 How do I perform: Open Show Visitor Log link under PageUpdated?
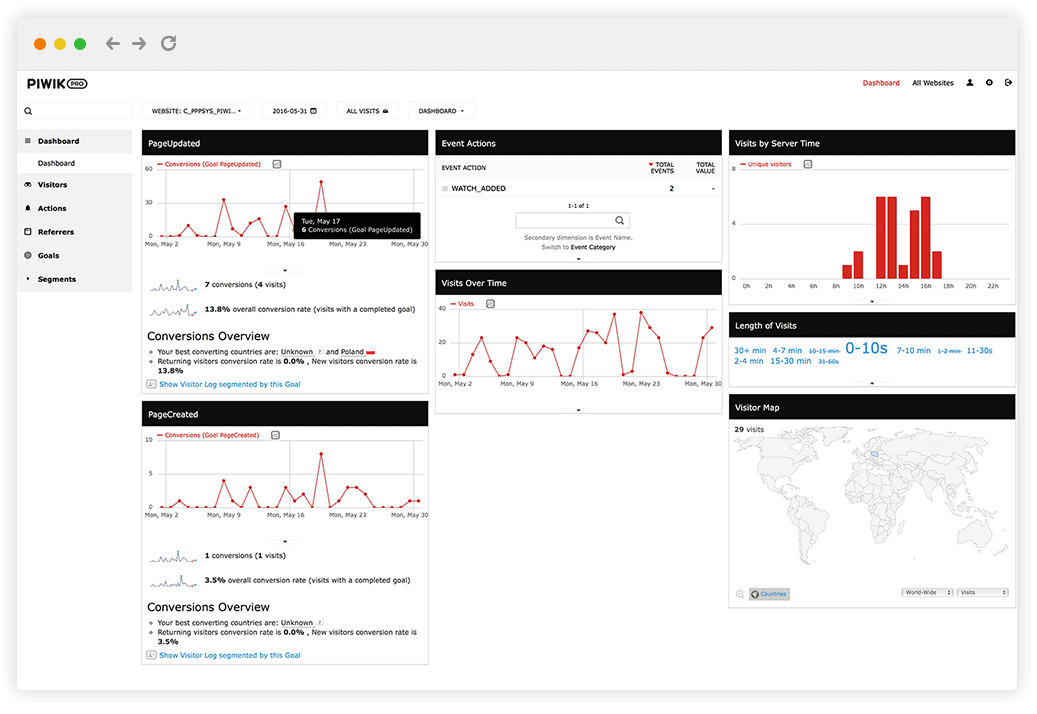click(229, 384)
